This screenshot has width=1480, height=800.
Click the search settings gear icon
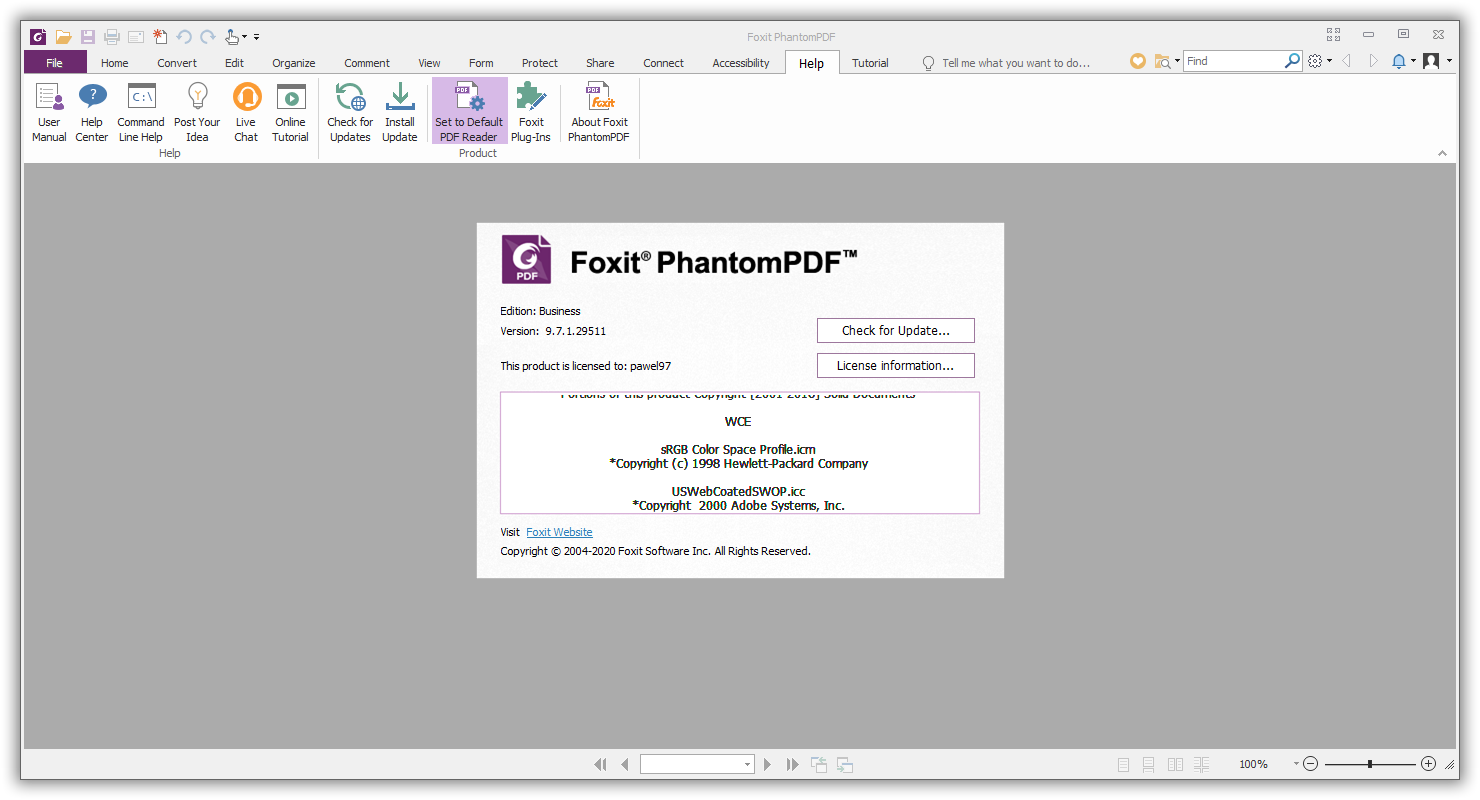[1315, 61]
